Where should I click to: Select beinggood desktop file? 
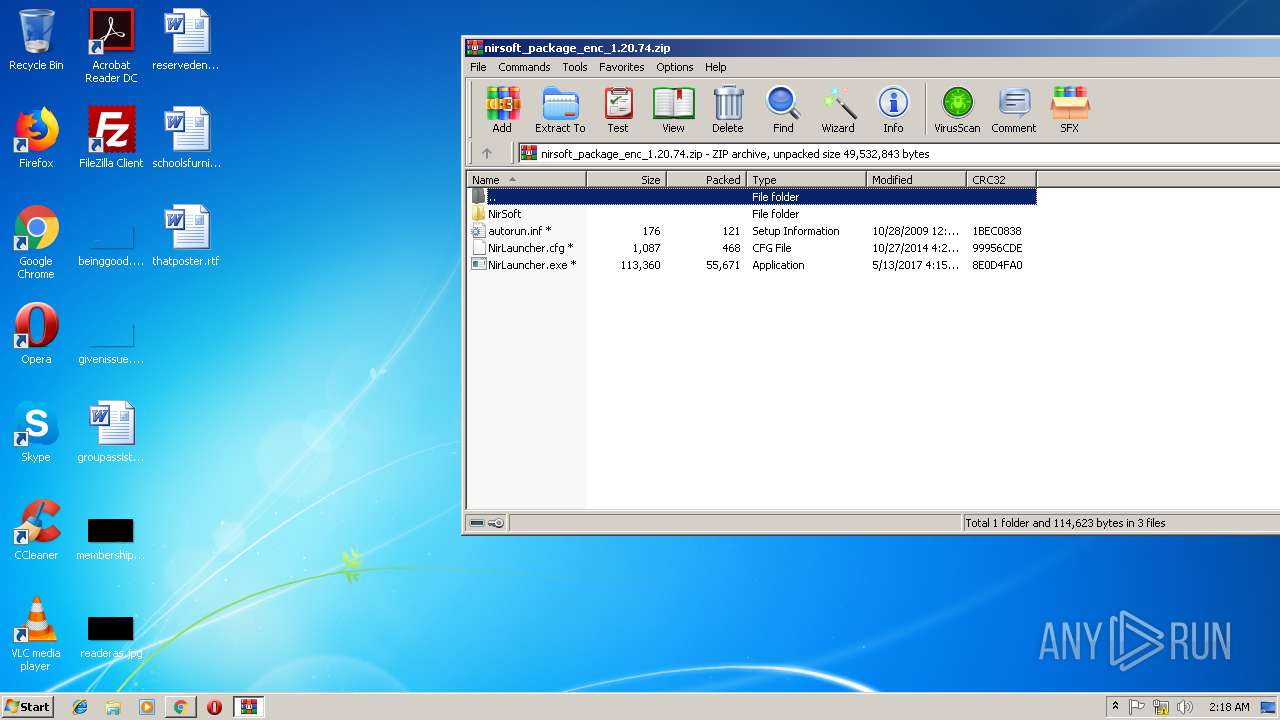coord(111,244)
